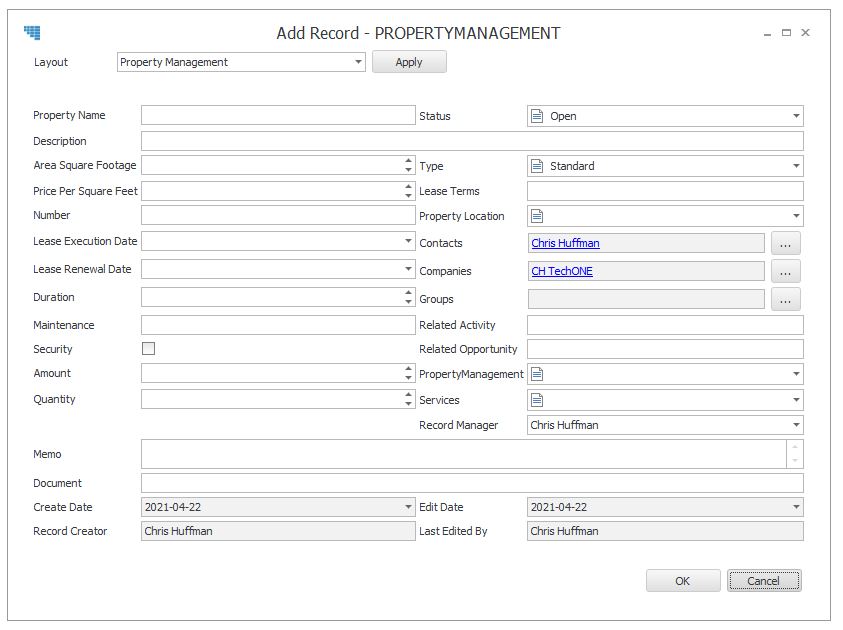Click the document icon in Type field
The width and height of the screenshot is (843, 630).
[x=537, y=166]
